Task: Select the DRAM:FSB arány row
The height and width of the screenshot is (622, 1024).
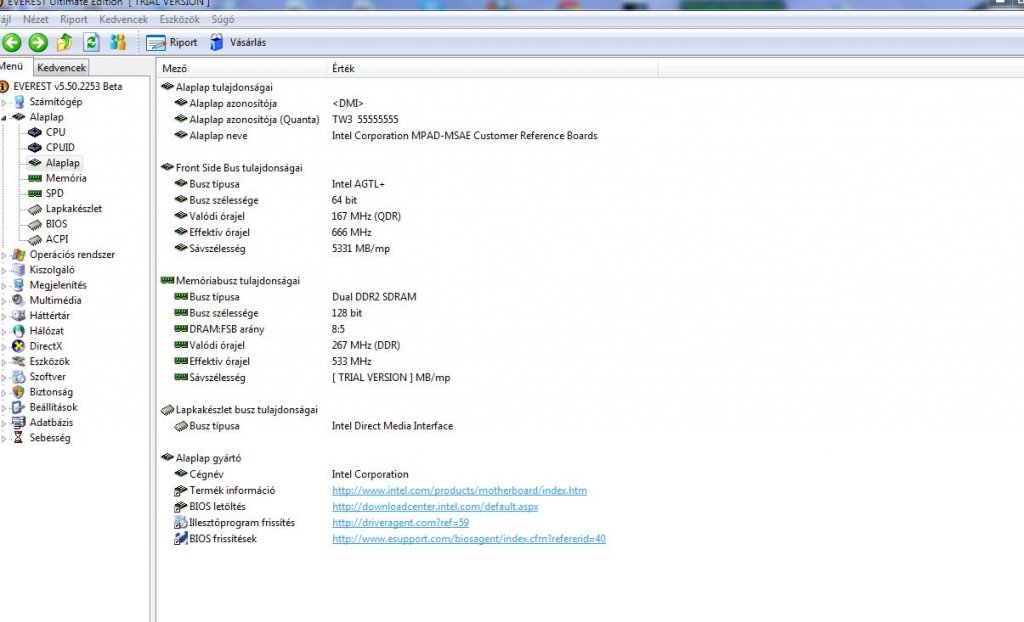Action: 259,329
